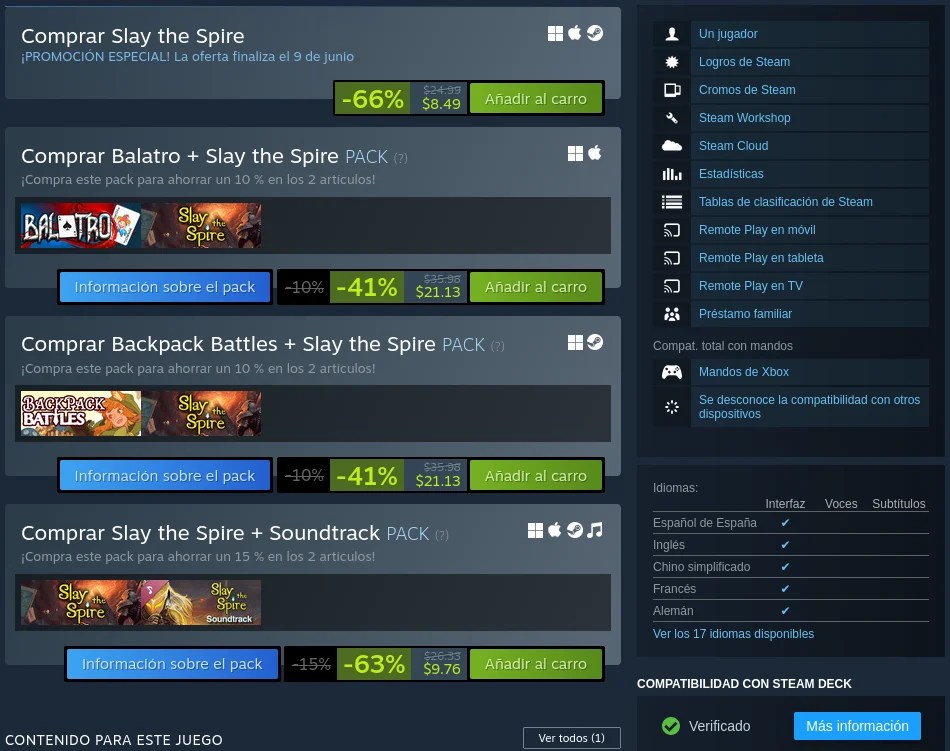Click the Préstamo familiar people icon
Viewport: 950px width, 751px height.
671,314
